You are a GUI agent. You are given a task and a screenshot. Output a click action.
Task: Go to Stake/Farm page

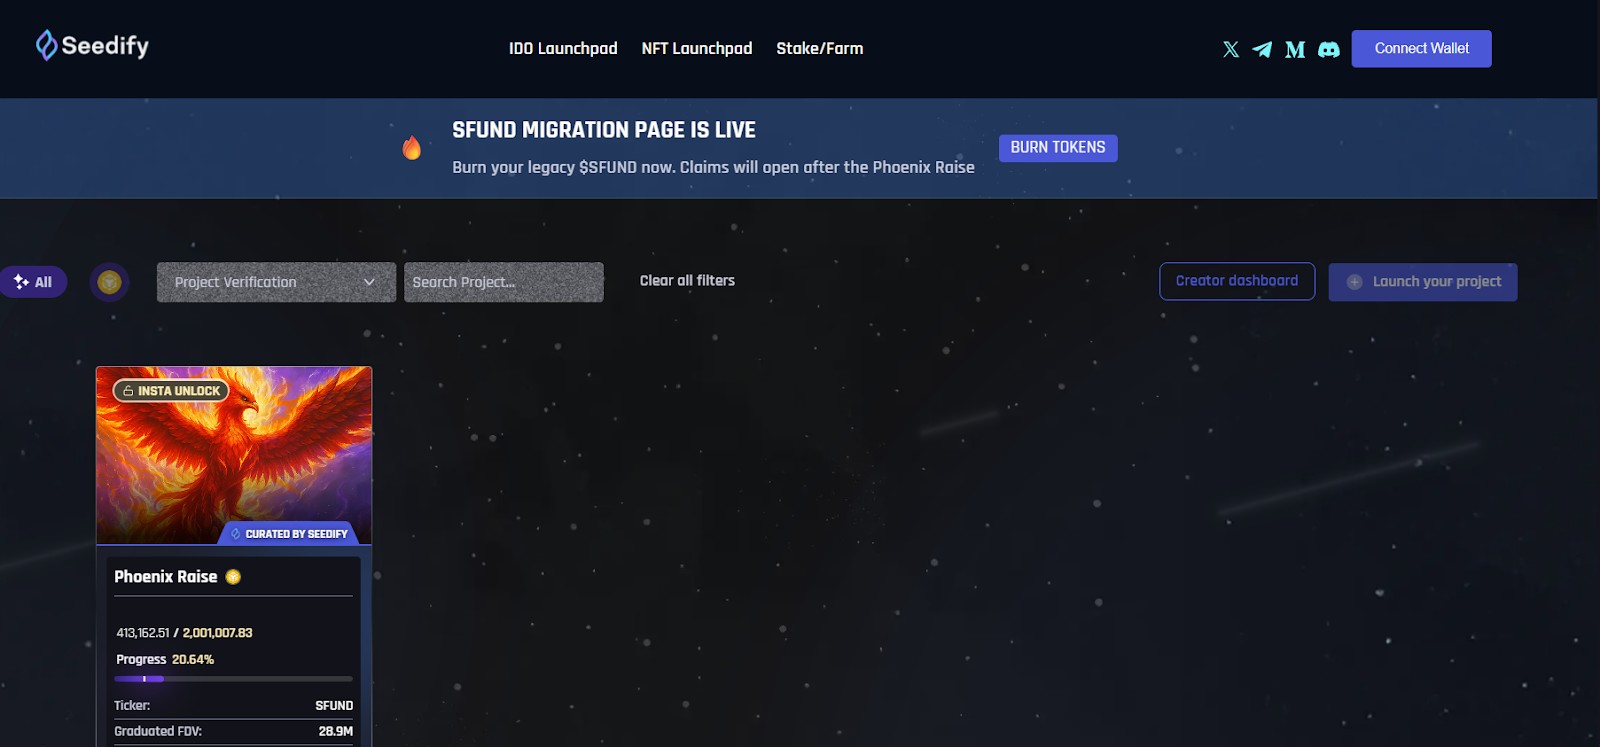[820, 48]
